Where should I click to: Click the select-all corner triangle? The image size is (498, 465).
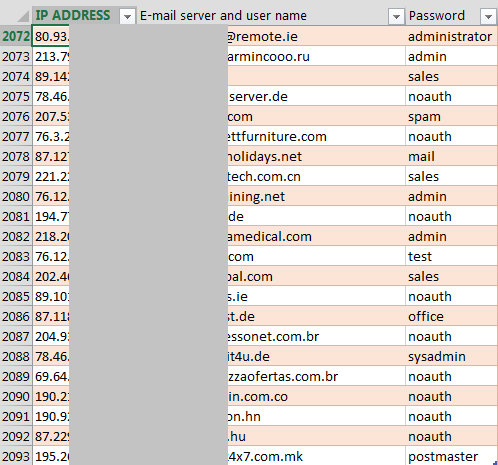click(x=23, y=16)
